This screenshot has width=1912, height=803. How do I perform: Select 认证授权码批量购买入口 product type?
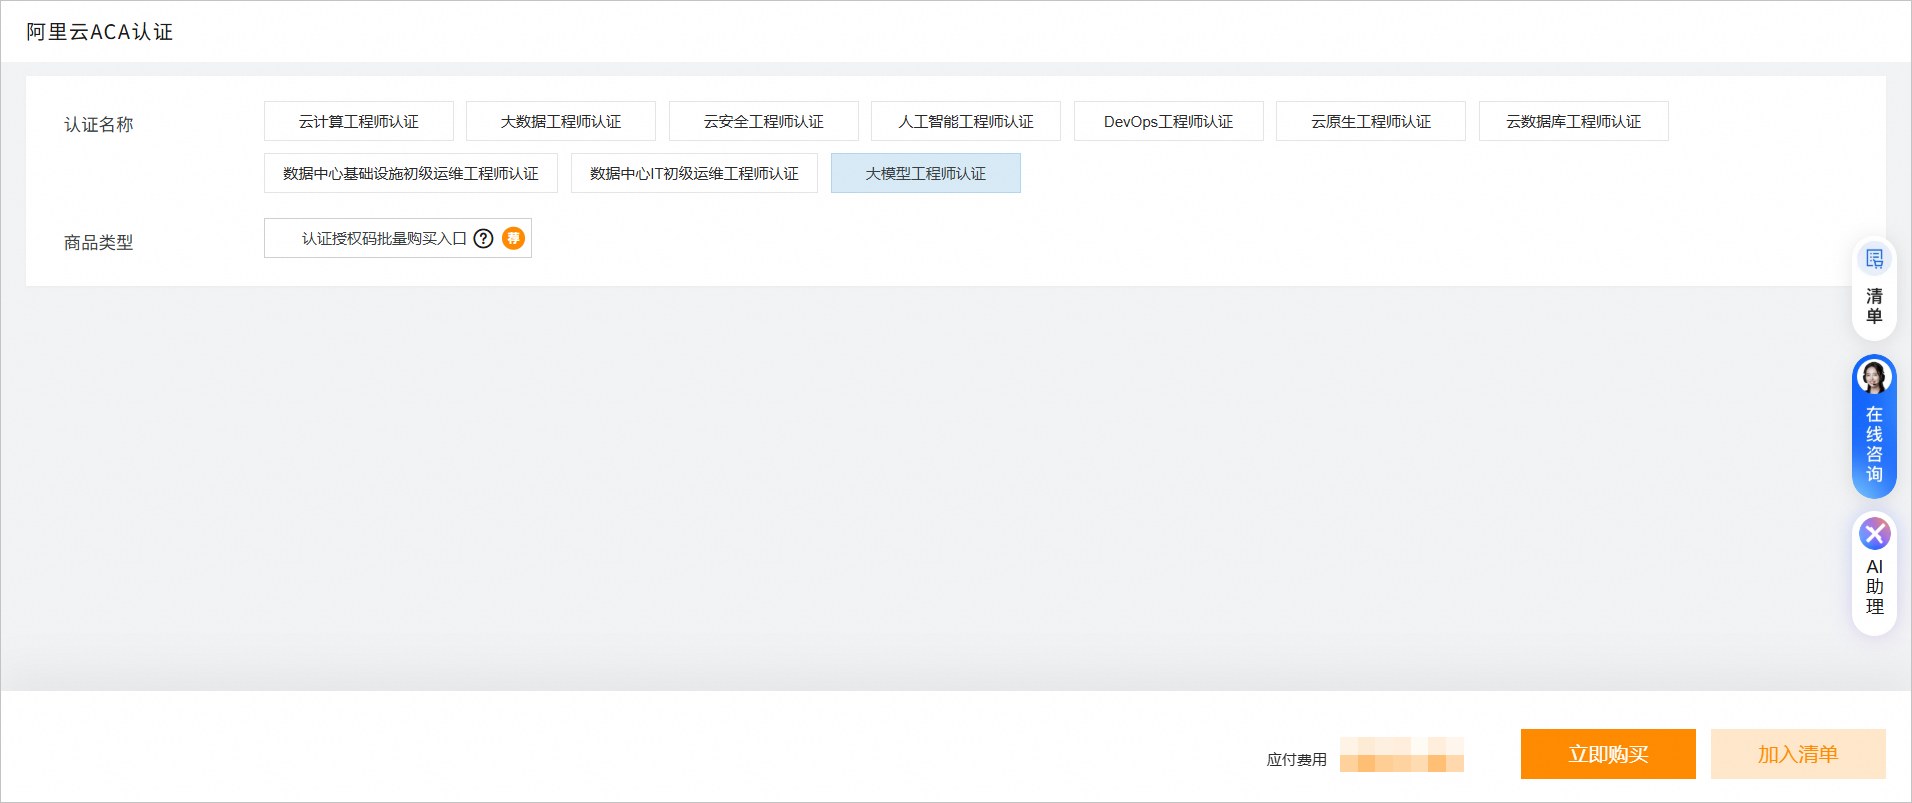(398, 238)
